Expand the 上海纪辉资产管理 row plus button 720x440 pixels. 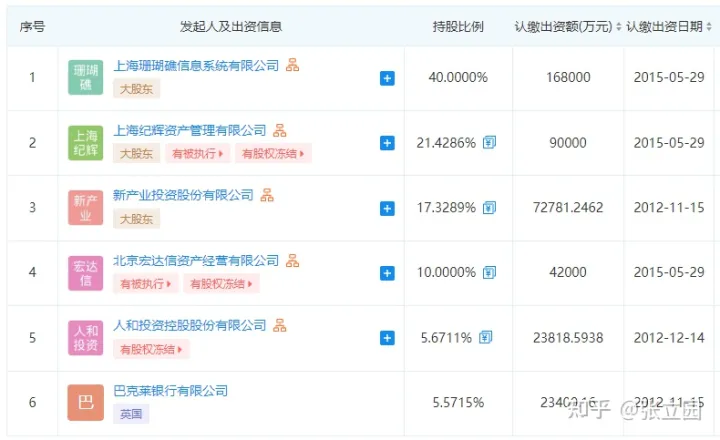coord(387,143)
